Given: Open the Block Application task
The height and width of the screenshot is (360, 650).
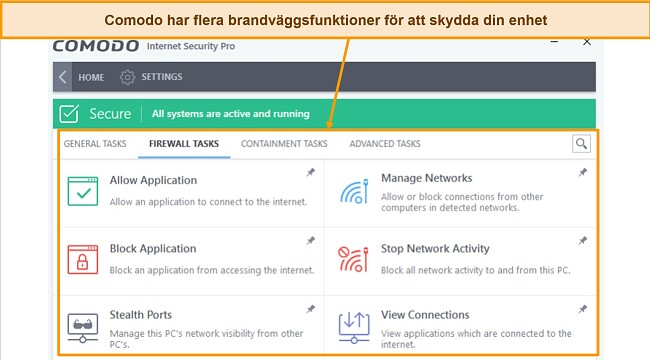Looking at the screenshot, I should click(153, 249).
